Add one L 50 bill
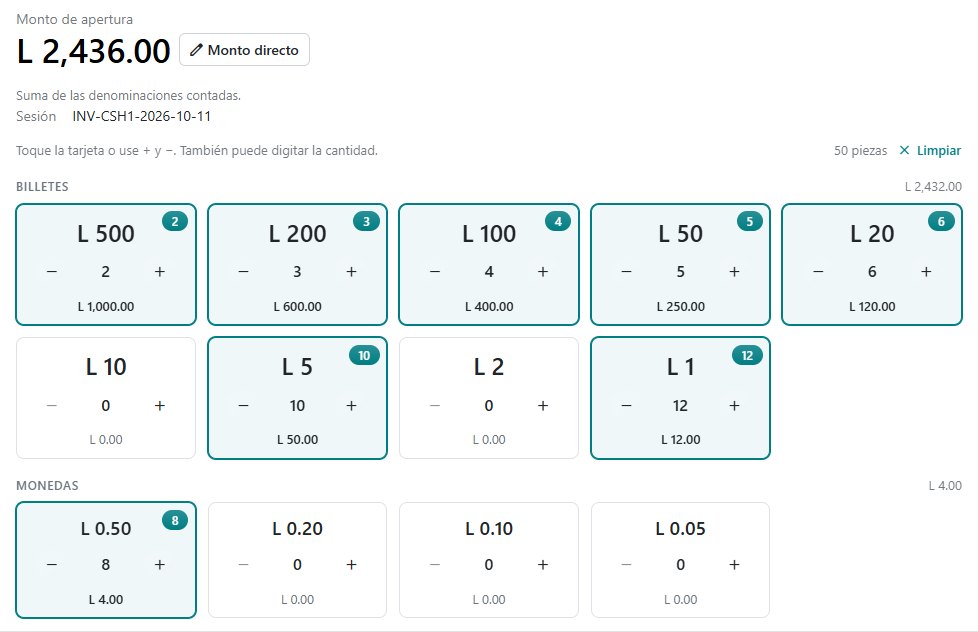 click(734, 271)
